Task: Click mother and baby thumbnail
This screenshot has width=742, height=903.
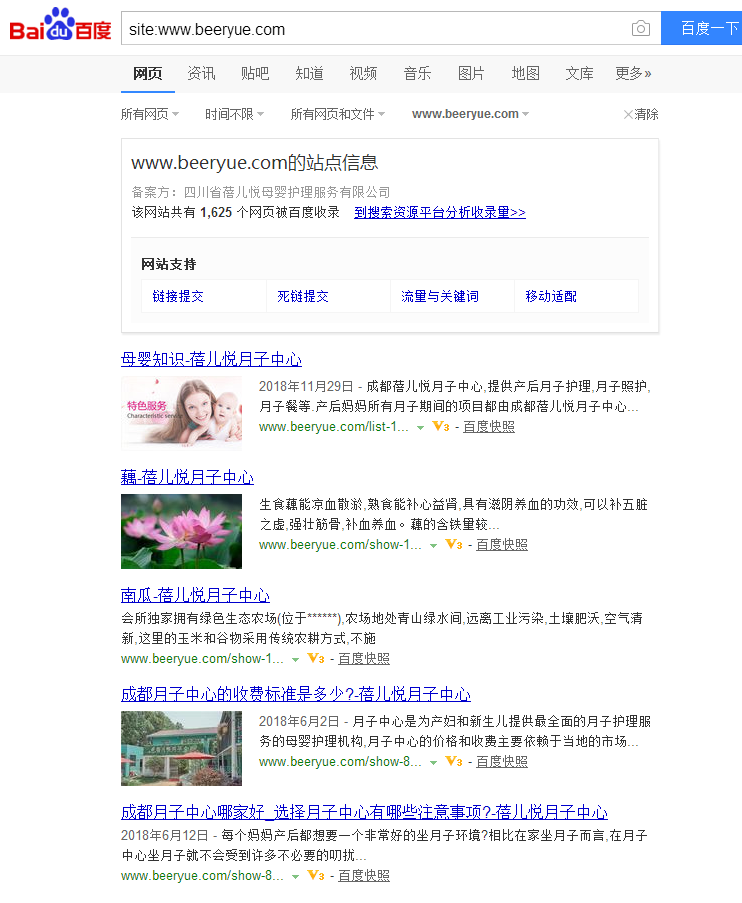Action: [x=181, y=413]
